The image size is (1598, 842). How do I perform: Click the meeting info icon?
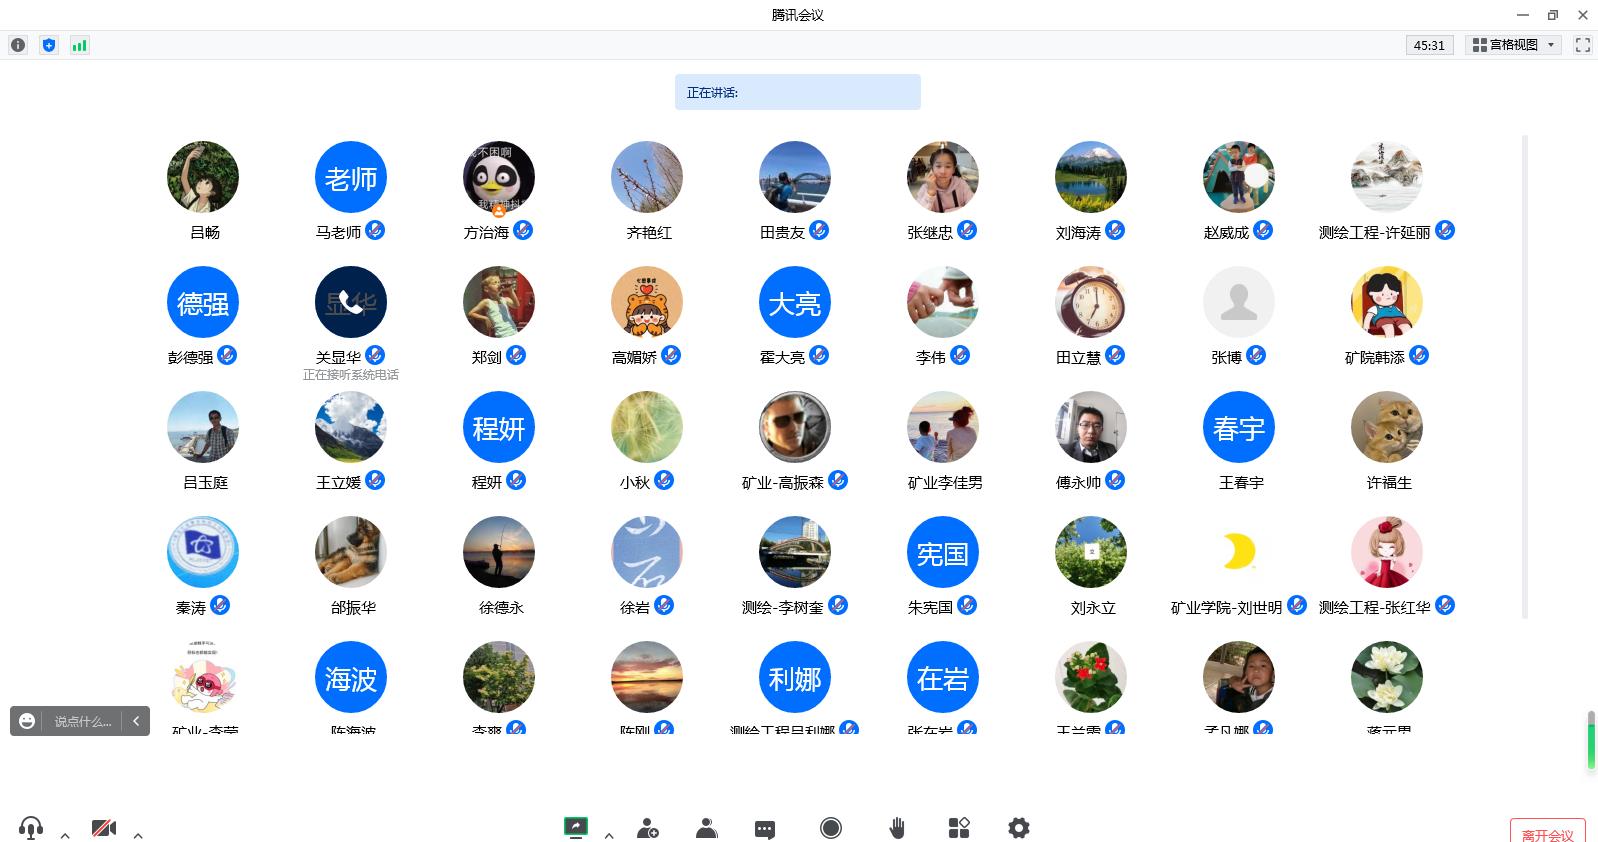coord(18,45)
